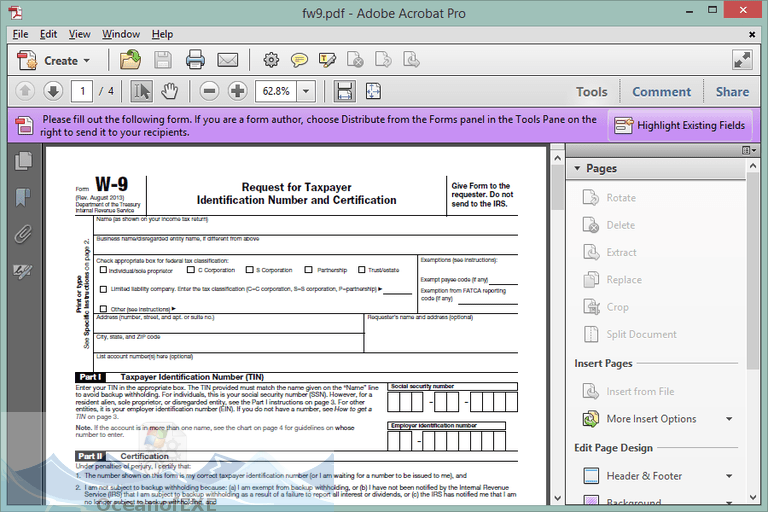768x512 pixels.
Task: Click the Create PDF icon
Action: click(26, 60)
